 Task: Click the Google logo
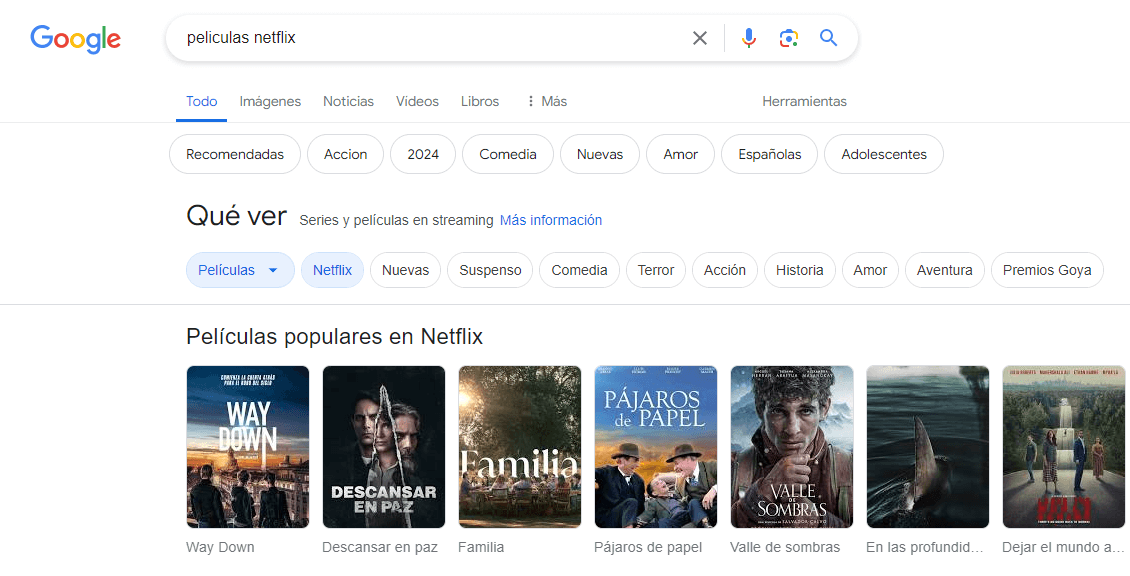pyautogui.click(x=76, y=39)
